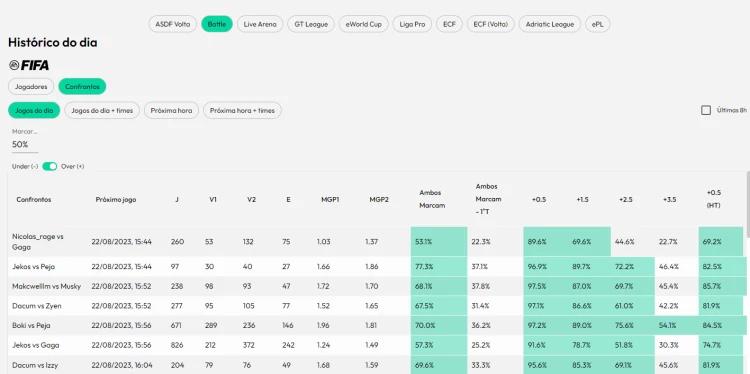Screen dimensions: 750x374
Task: Open the Dacum vs Zyen matchup
Action: coord(36,306)
